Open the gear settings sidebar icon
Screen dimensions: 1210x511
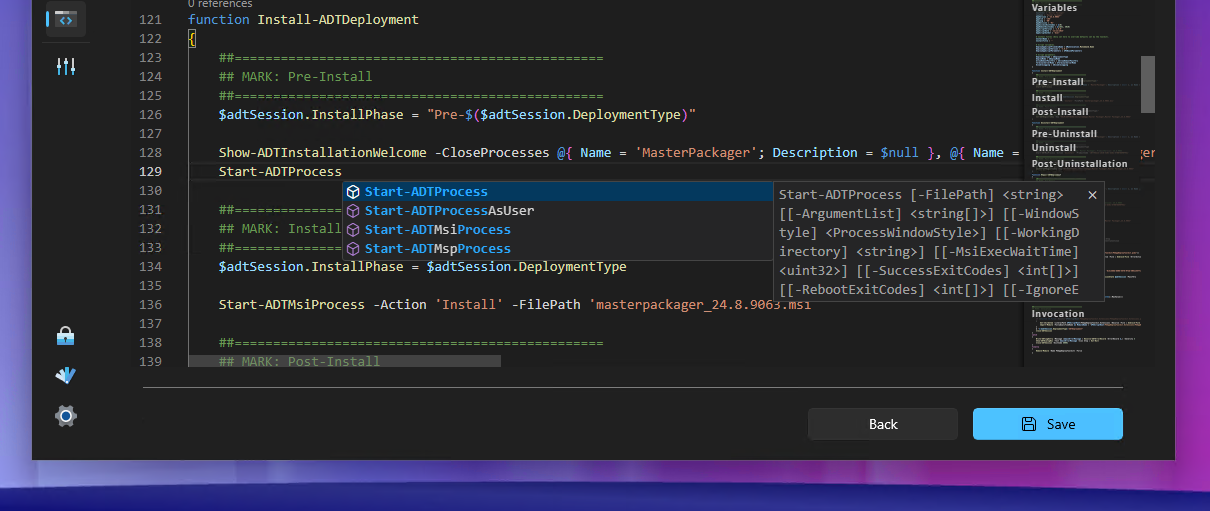[66, 416]
